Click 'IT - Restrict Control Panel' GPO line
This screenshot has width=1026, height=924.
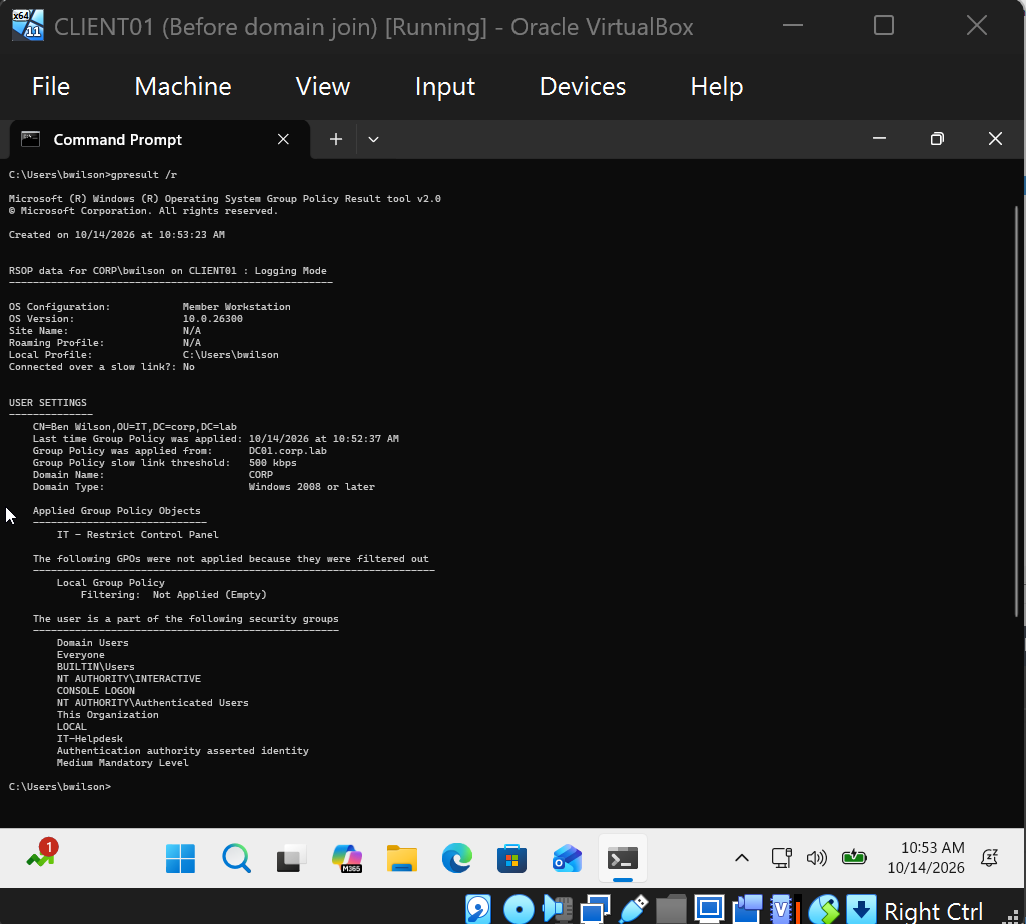coord(137,535)
